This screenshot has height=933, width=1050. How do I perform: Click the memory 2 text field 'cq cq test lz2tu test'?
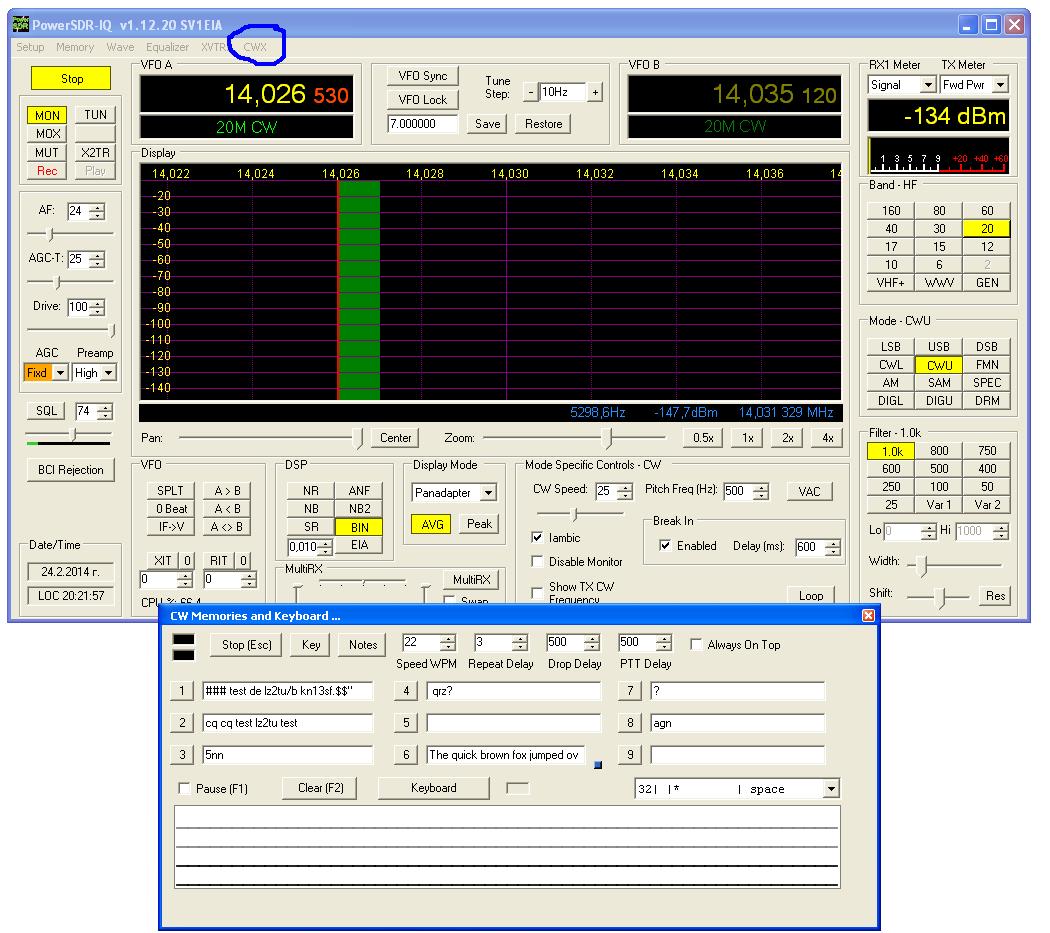point(287,723)
